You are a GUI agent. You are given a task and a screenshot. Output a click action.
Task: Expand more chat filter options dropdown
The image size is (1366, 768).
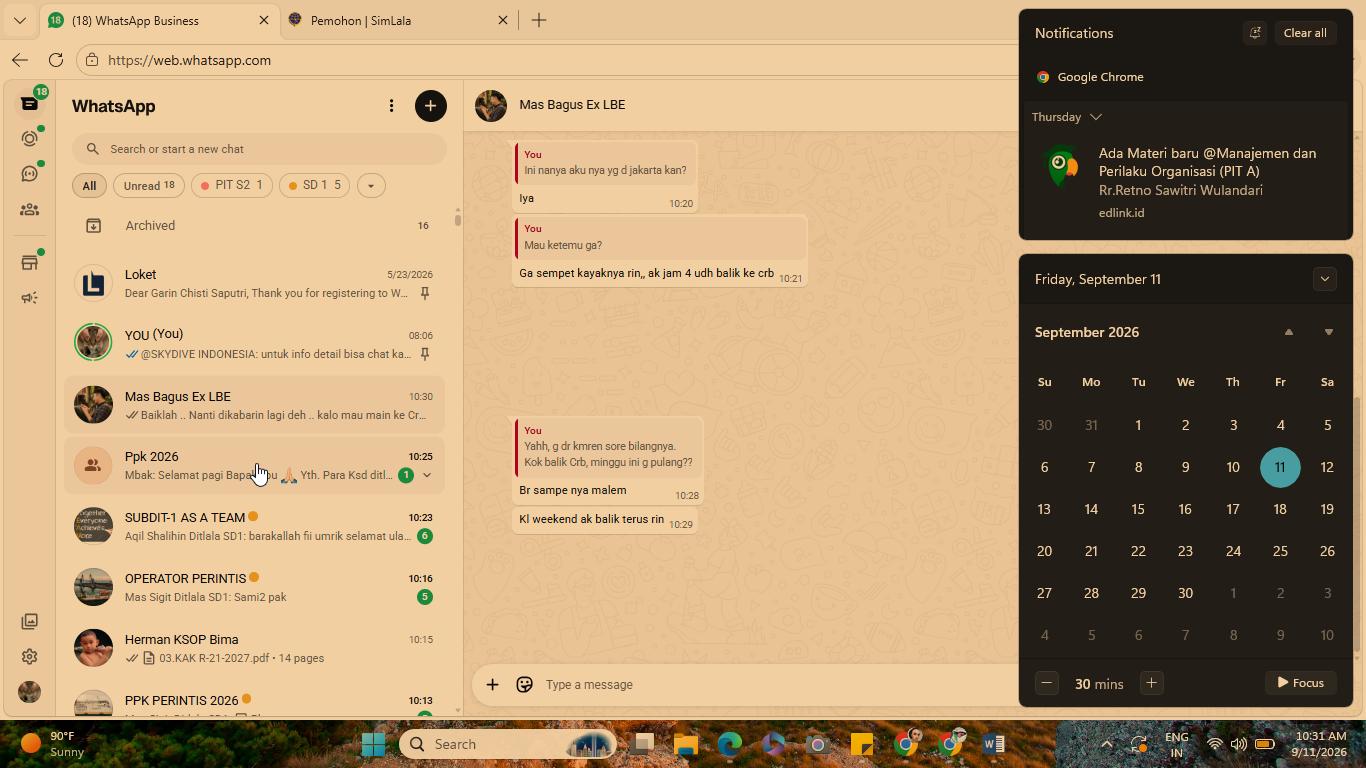coord(371,185)
